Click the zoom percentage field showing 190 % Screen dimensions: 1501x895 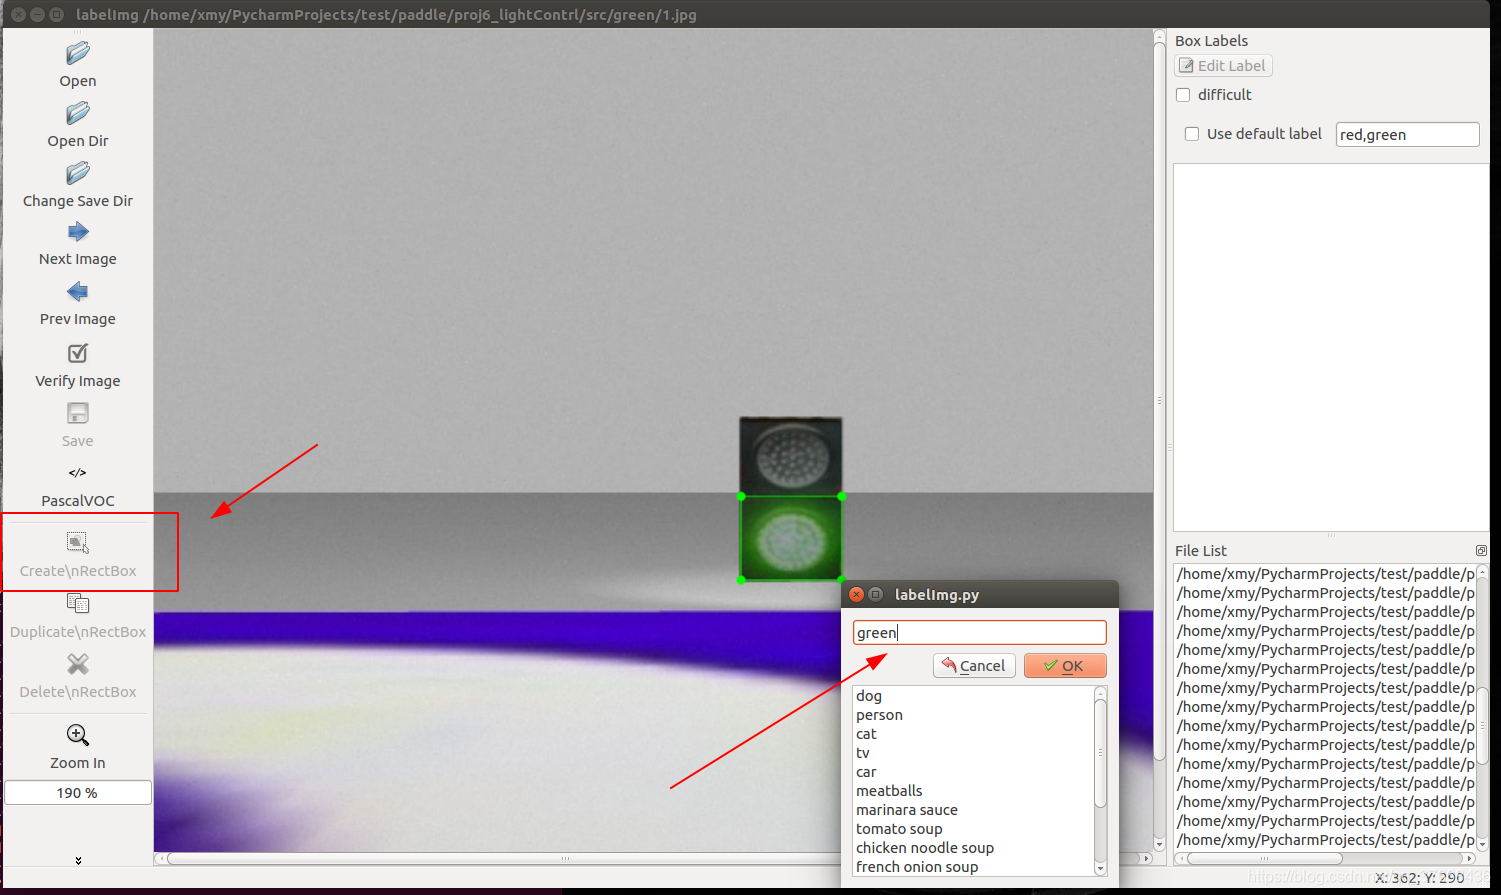click(x=78, y=793)
